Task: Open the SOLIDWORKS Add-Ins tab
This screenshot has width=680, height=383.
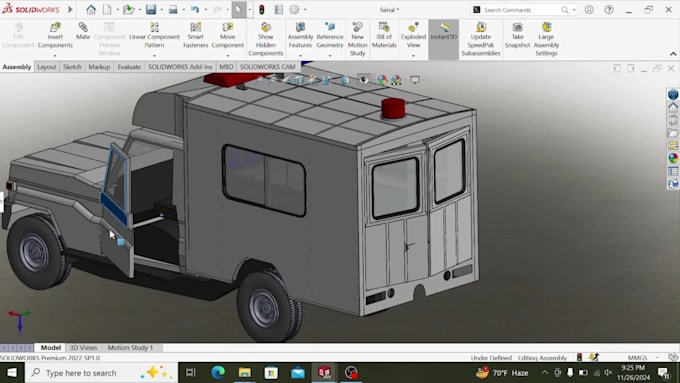Action: (x=180, y=67)
